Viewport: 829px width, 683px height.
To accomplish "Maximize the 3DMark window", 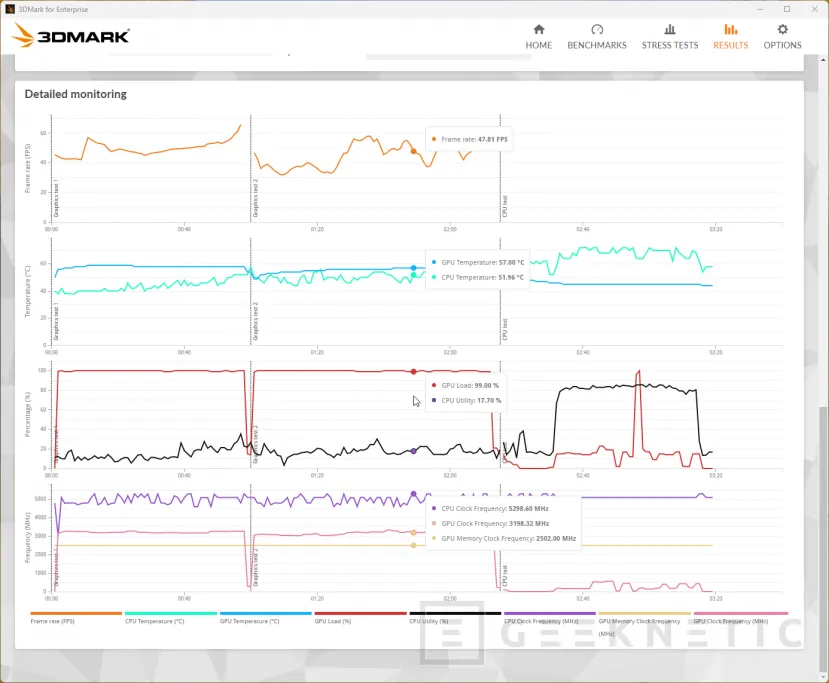I will click(787, 9).
